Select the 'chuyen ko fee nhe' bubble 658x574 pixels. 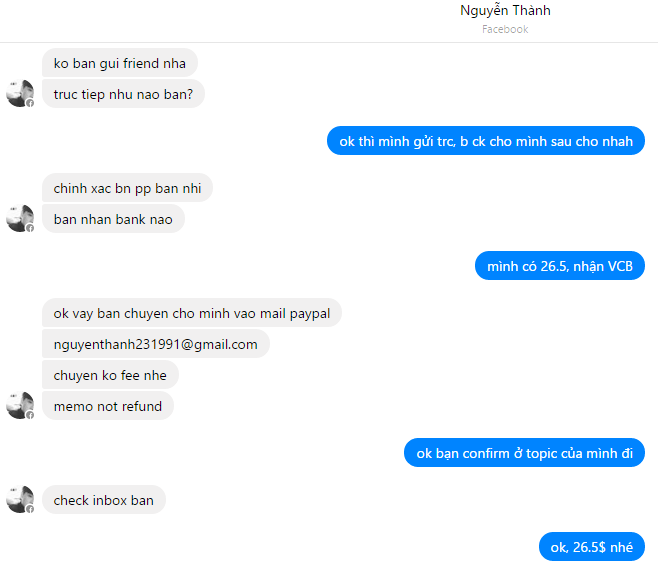click(x=110, y=375)
